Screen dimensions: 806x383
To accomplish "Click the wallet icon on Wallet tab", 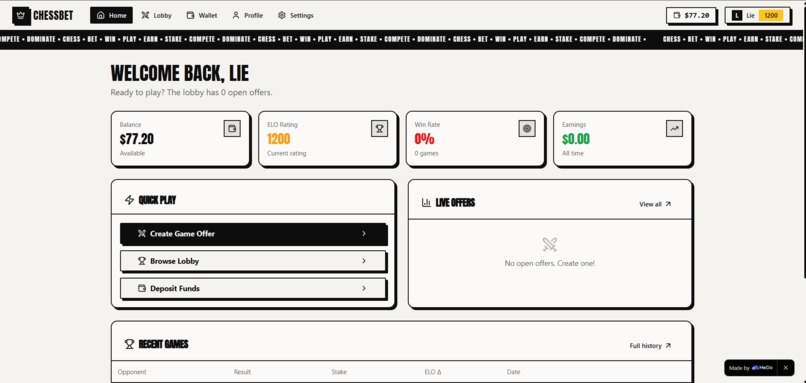I will (x=191, y=15).
